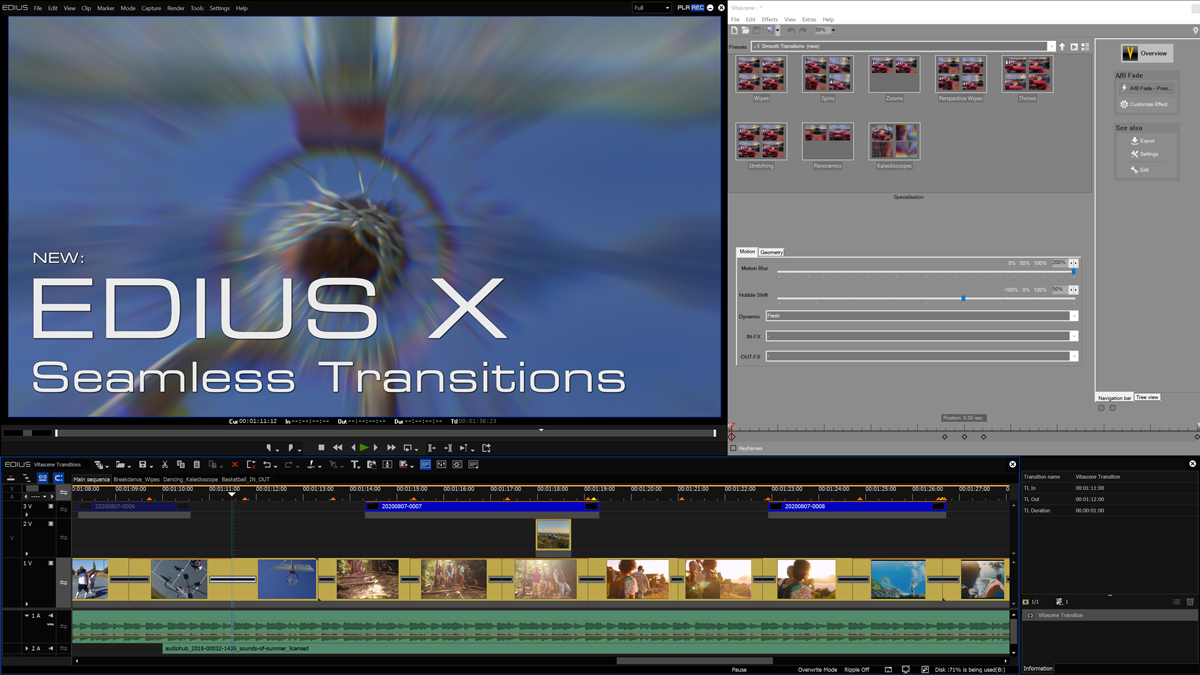Expand the 1 A audio track
Viewport: 1200px width, 675px height.
click(27, 616)
